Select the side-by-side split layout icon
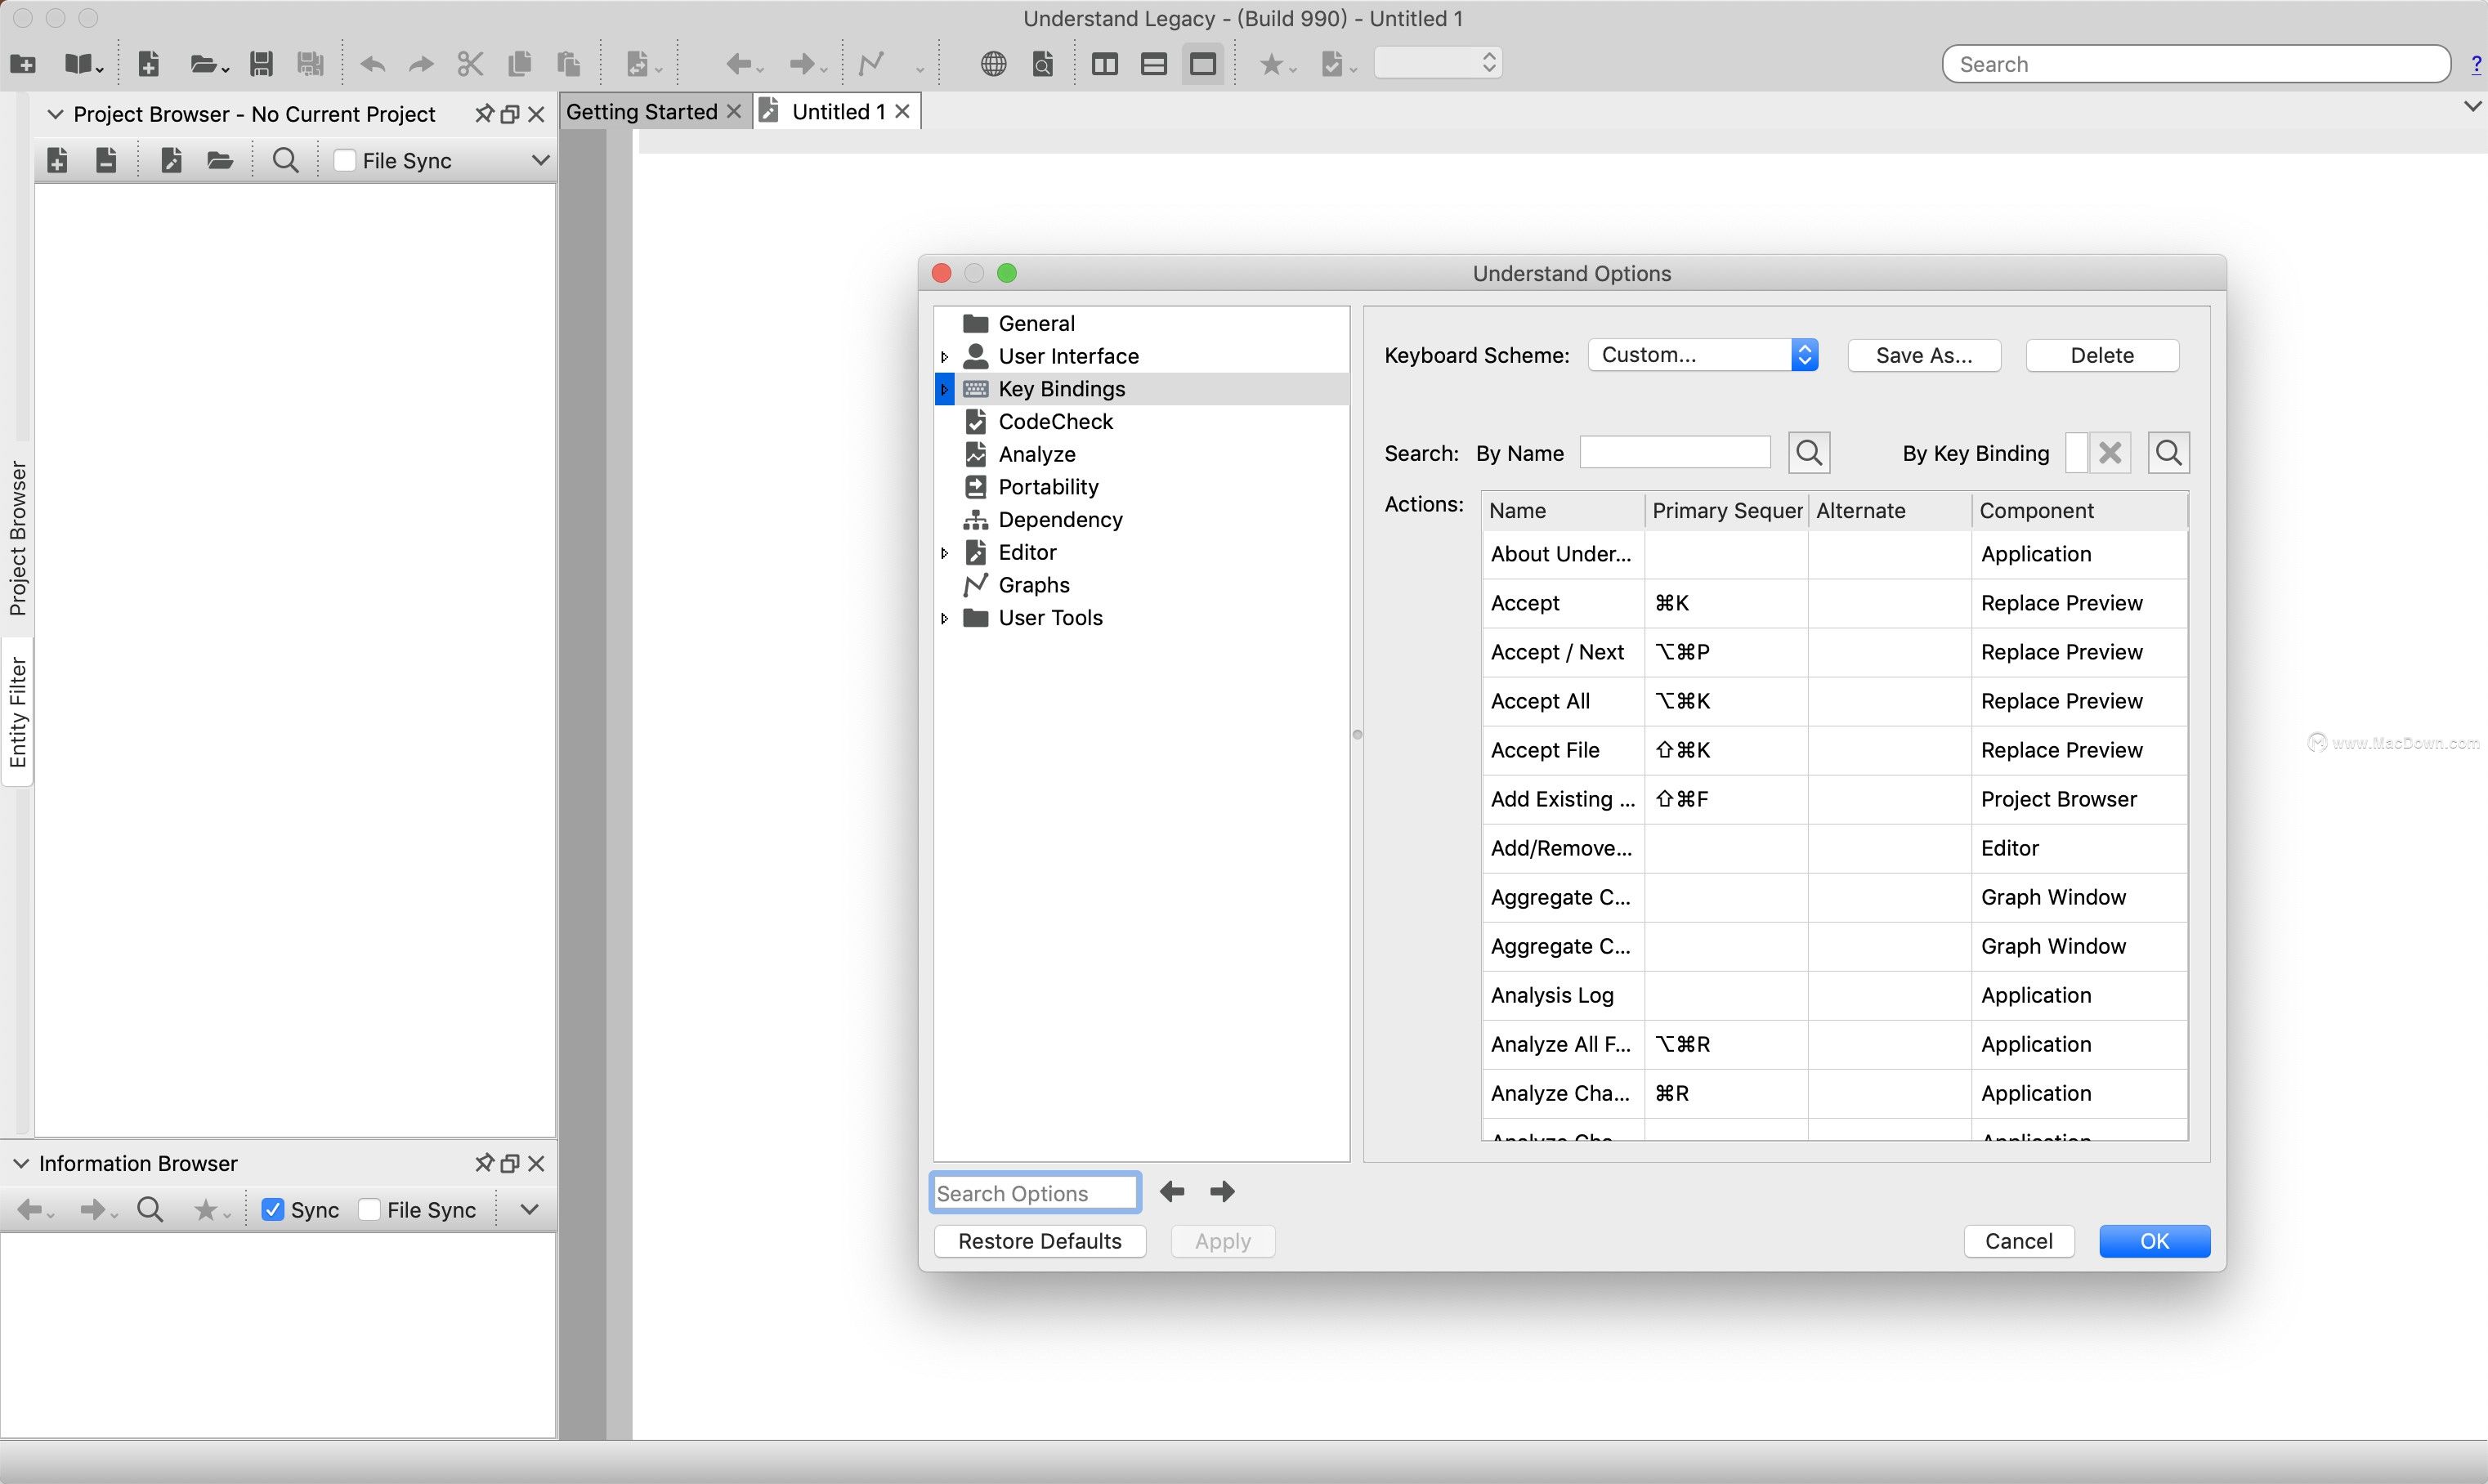The height and width of the screenshot is (1484, 2488). coord(1105,65)
